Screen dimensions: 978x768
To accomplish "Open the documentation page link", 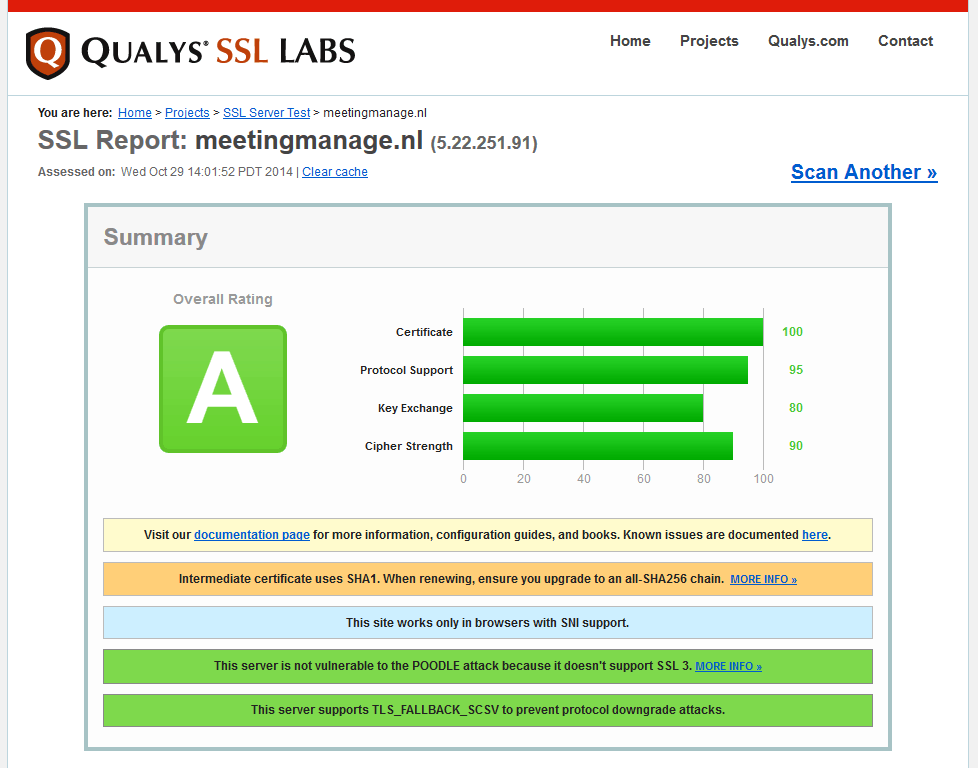I will 252,535.
